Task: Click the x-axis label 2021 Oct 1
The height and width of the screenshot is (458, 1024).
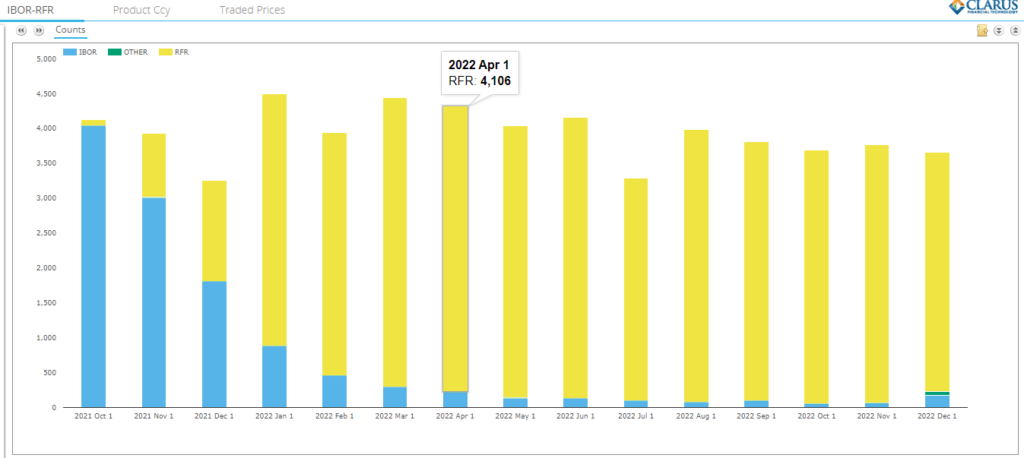Action: point(93,416)
